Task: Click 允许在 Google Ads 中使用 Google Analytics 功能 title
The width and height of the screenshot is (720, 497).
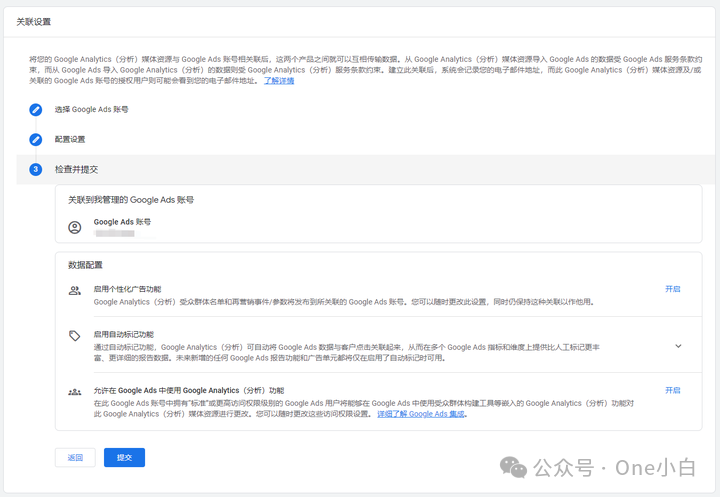Action: [x=189, y=390]
